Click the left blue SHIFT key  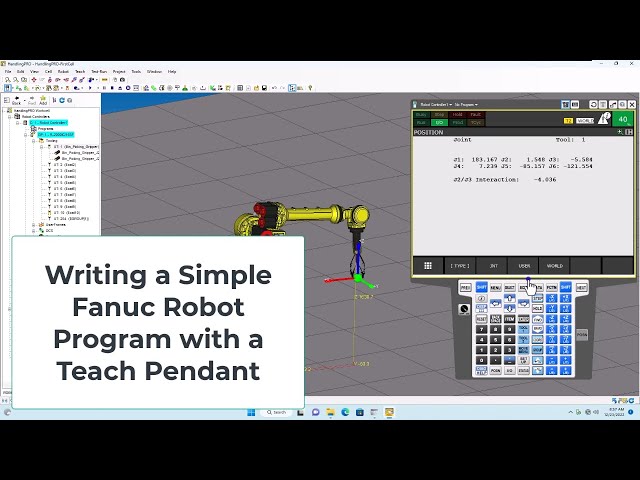click(482, 287)
